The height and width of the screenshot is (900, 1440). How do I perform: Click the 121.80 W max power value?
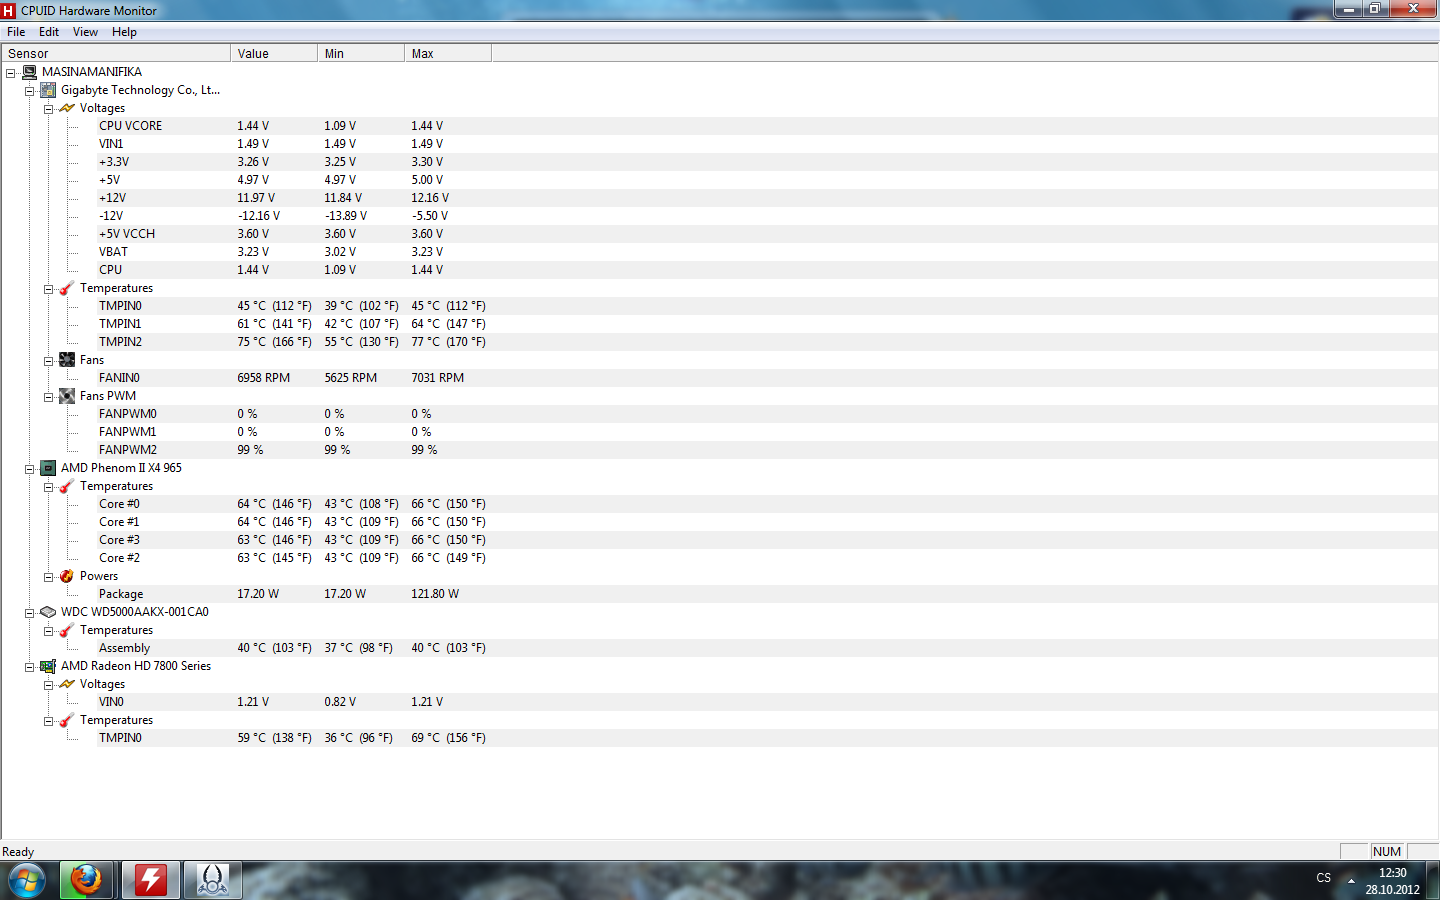click(435, 594)
